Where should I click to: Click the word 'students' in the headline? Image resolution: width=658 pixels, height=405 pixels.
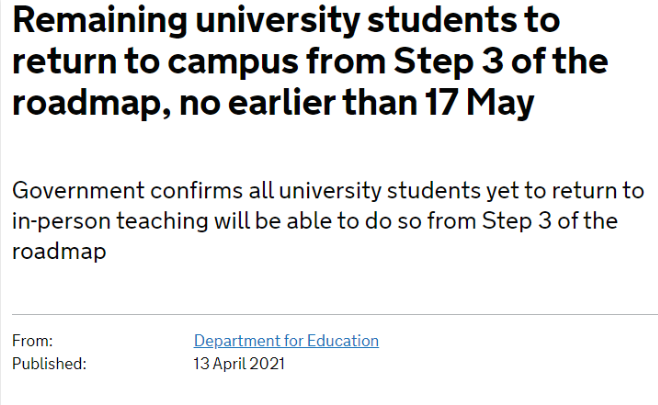439,20
